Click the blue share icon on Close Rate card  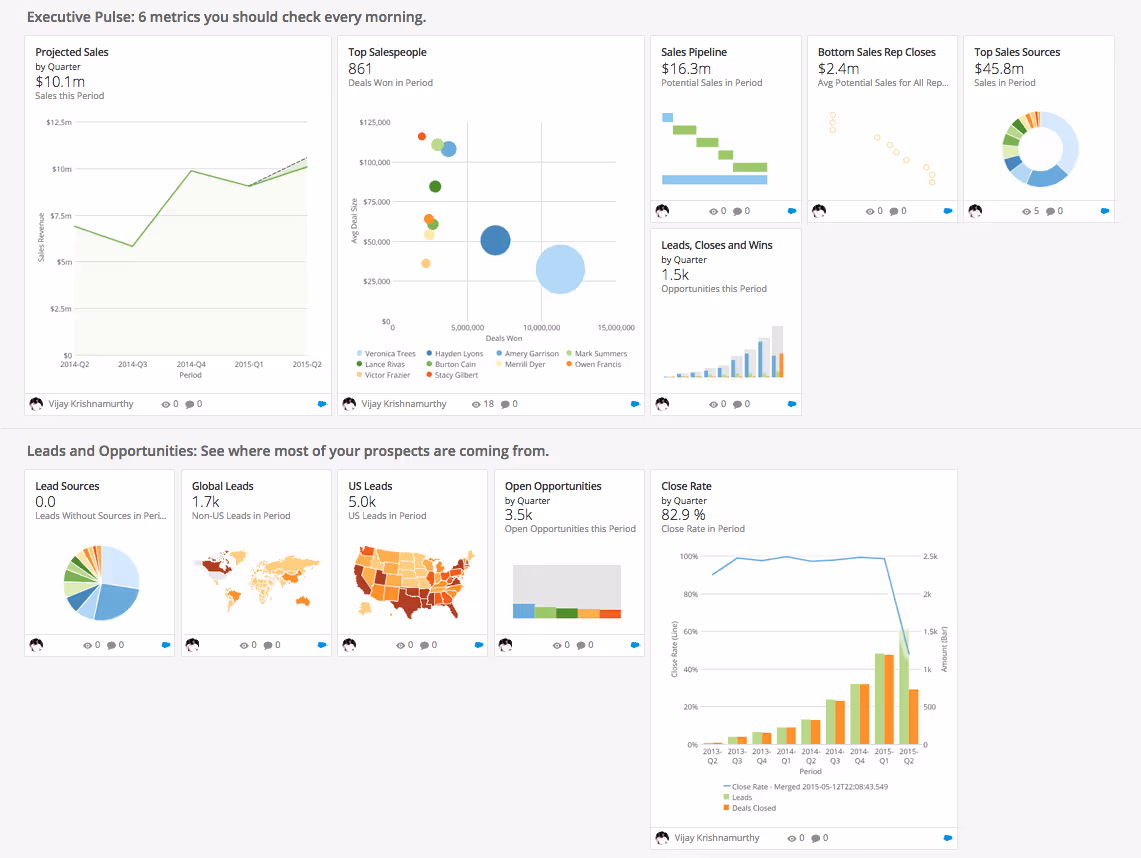[948, 837]
